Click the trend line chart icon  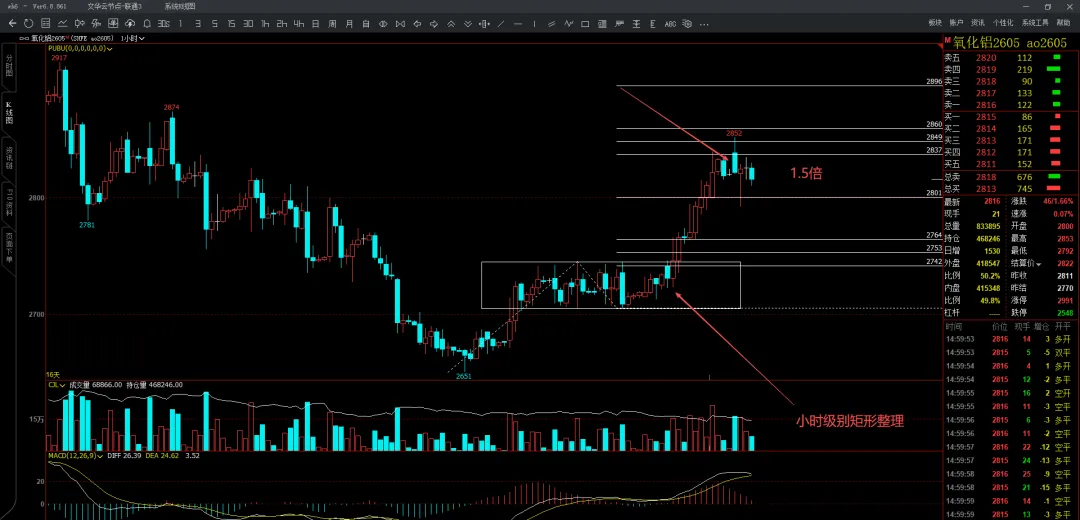tap(63, 23)
